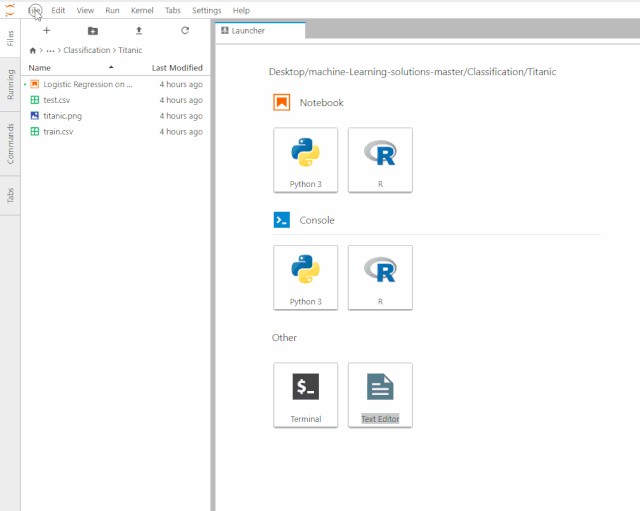Open the Edit menu

pos(58,10)
